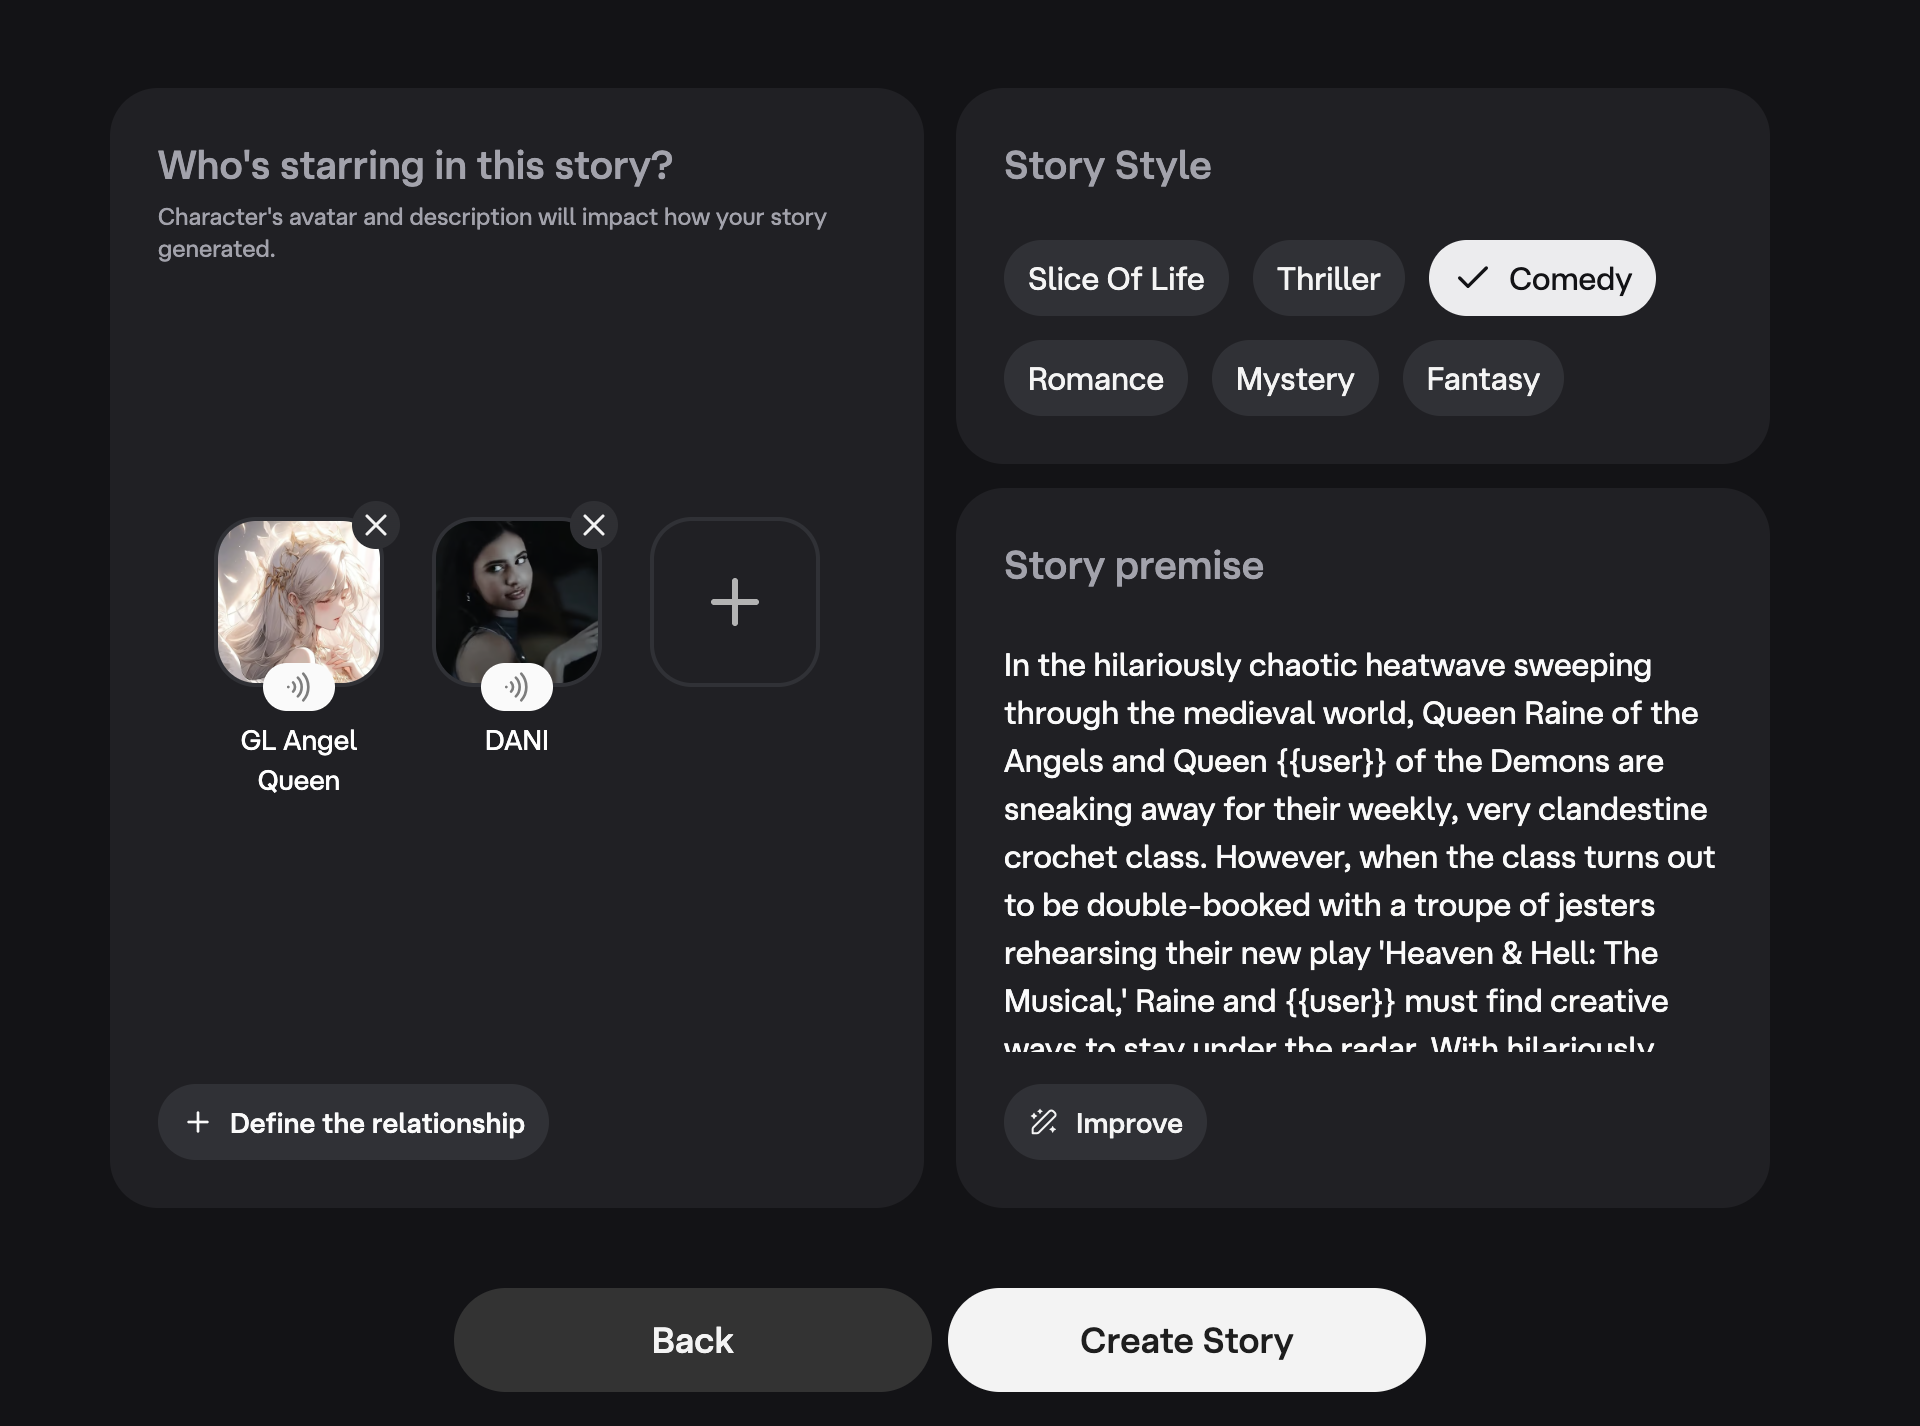The height and width of the screenshot is (1426, 1920).
Task: Open DANI avatar thumbnail
Action: point(516,595)
